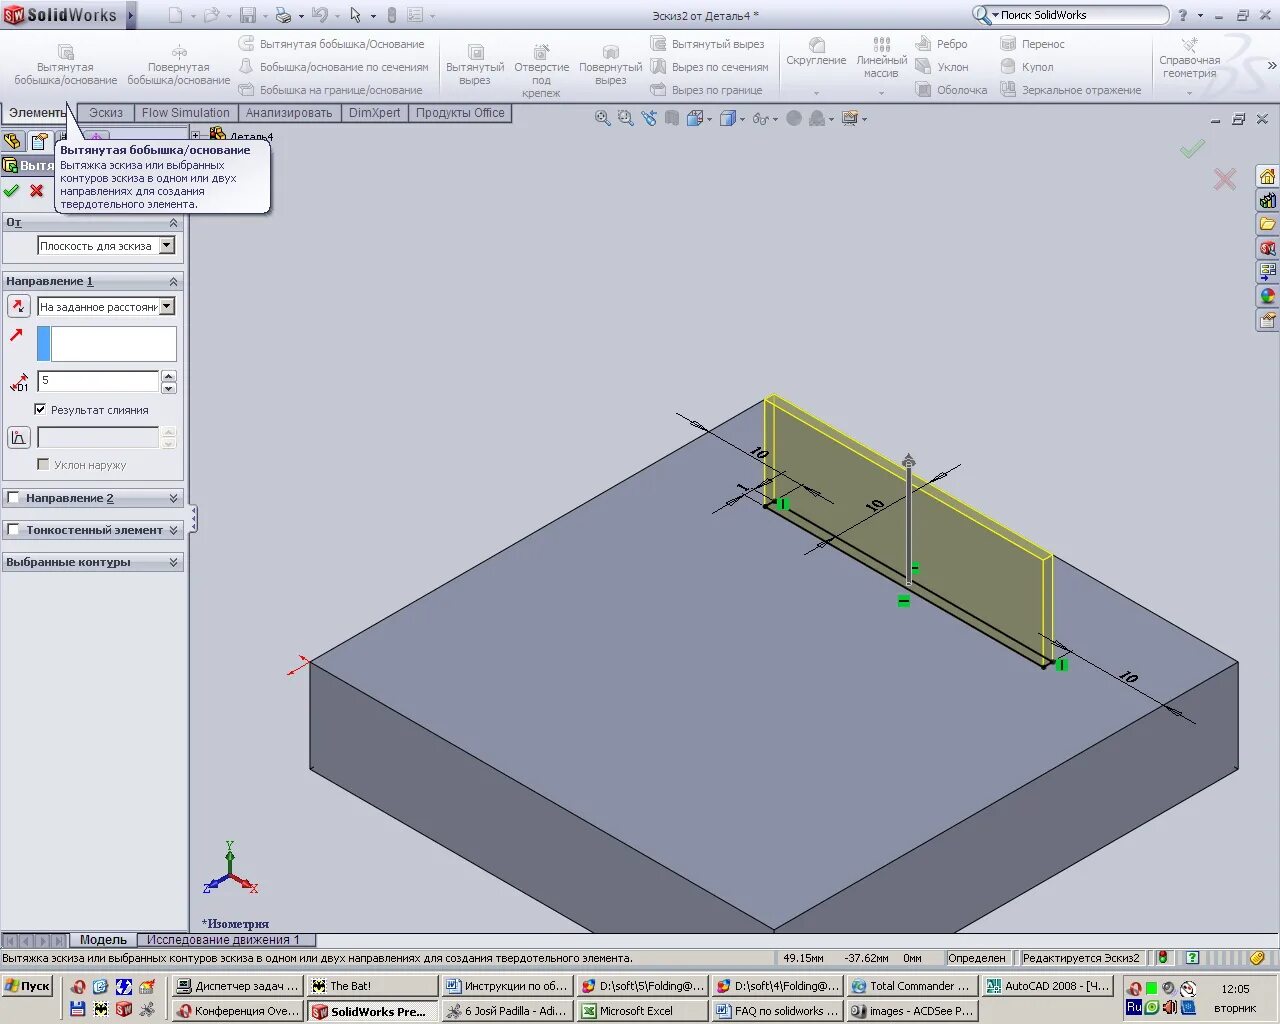1280x1024 pixels.
Task: Click the Draft on/off button
Action: tap(18, 437)
